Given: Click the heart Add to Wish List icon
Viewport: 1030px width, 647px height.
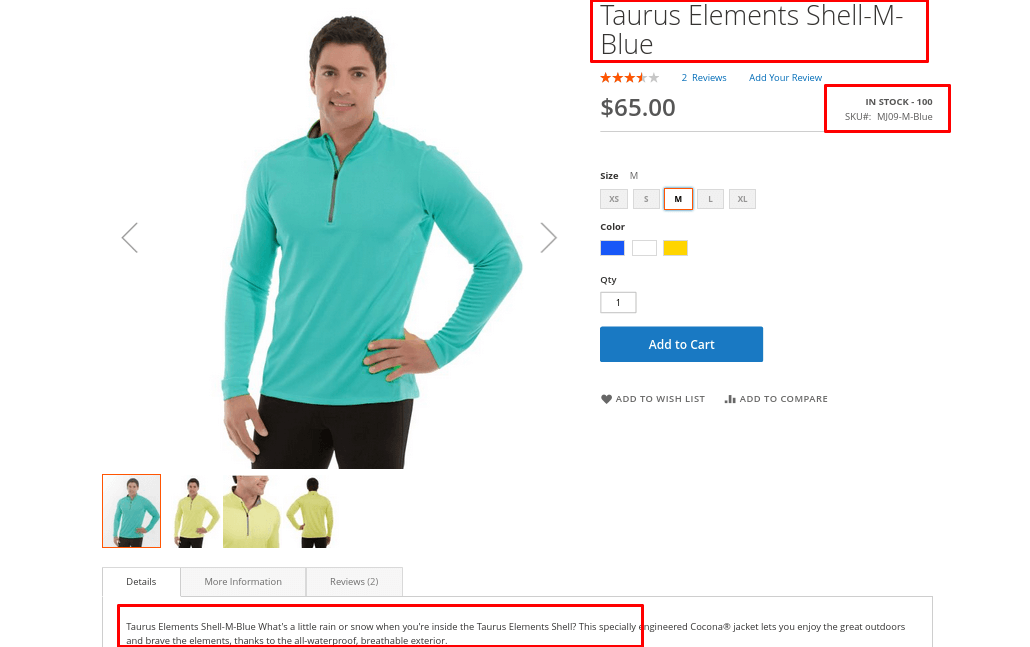Looking at the screenshot, I should (x=606, y=399).
